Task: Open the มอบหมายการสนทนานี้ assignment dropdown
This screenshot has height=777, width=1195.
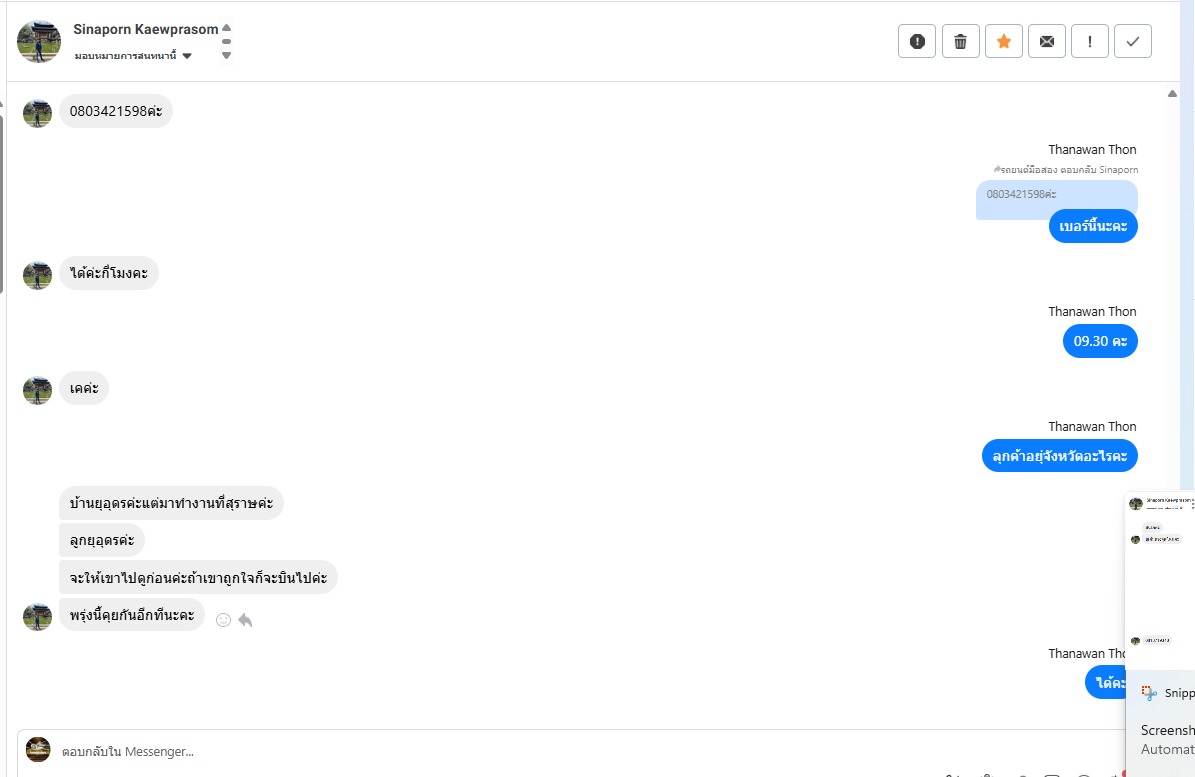Action: coord(133,56)
